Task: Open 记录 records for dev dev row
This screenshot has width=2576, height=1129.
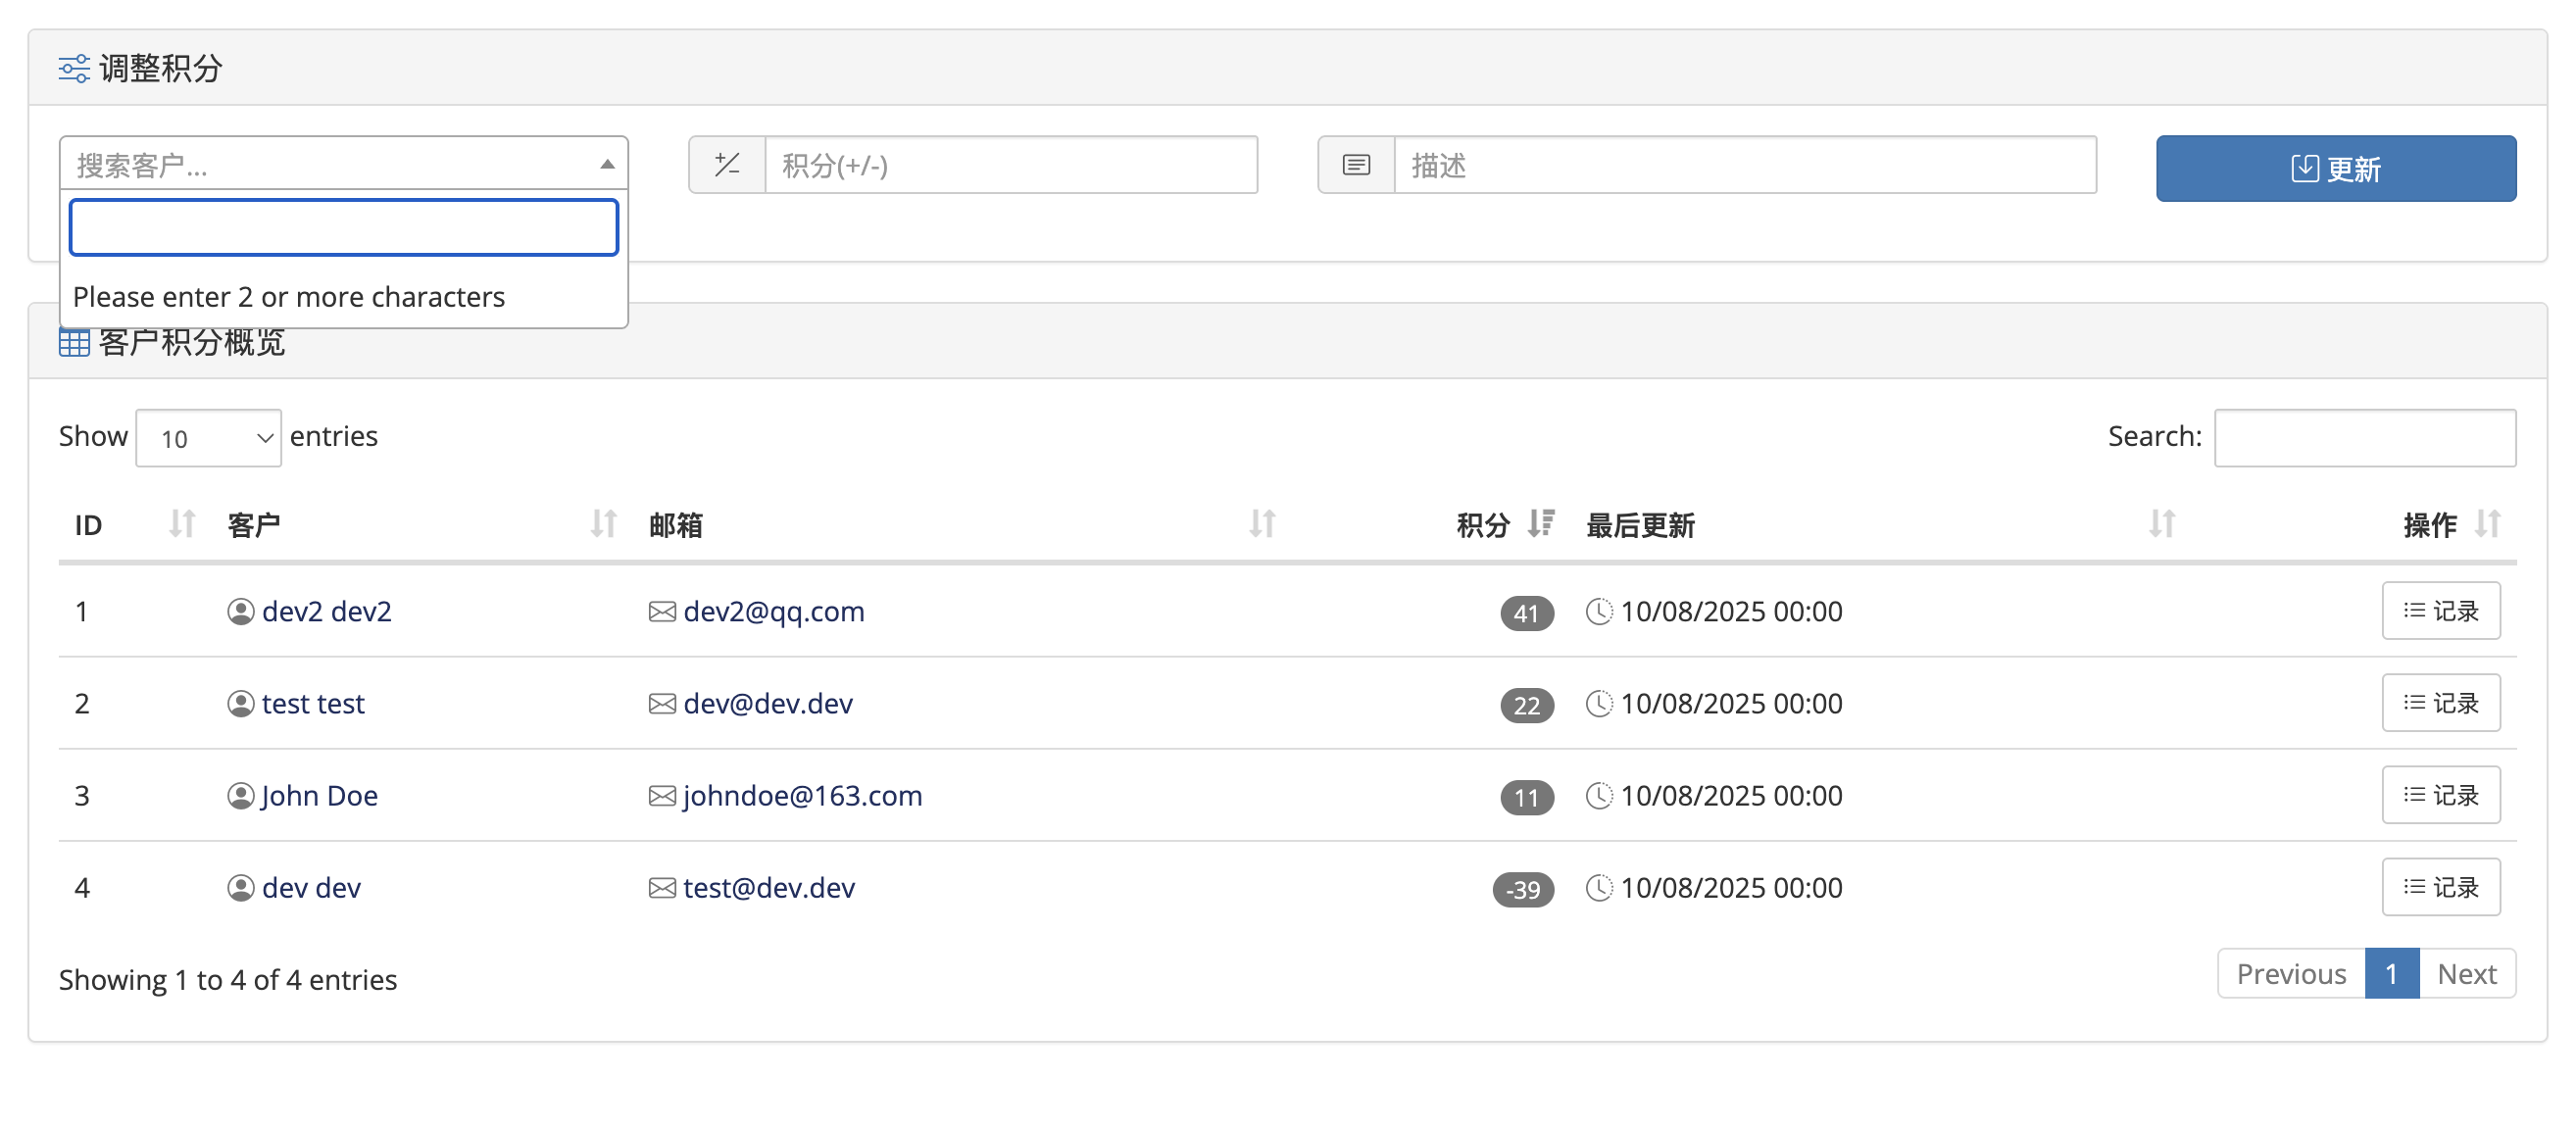Action: coord(2440,887)
